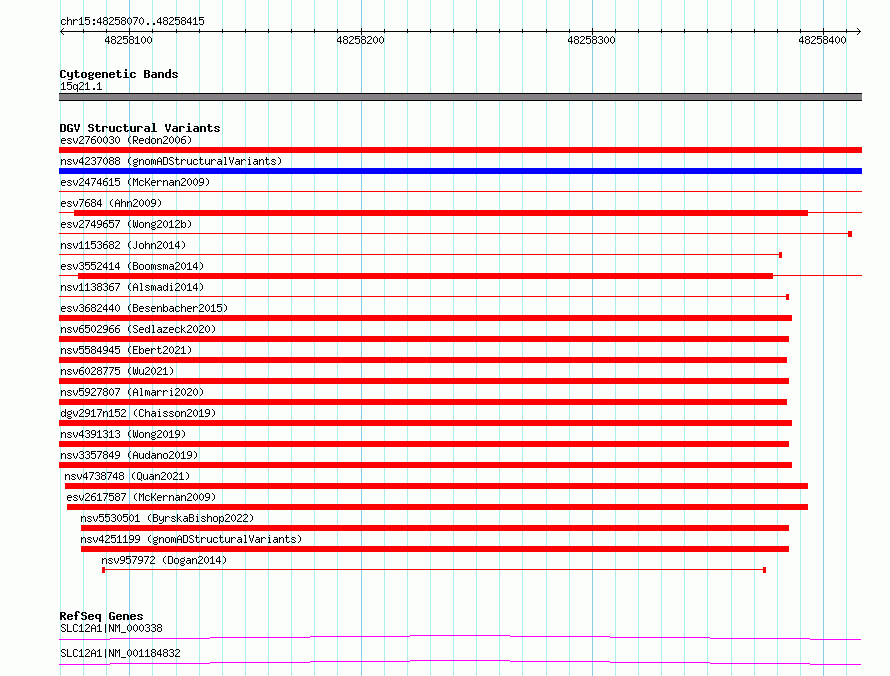Select nsv4391313 (Wong2019) label

click(123, 434)
